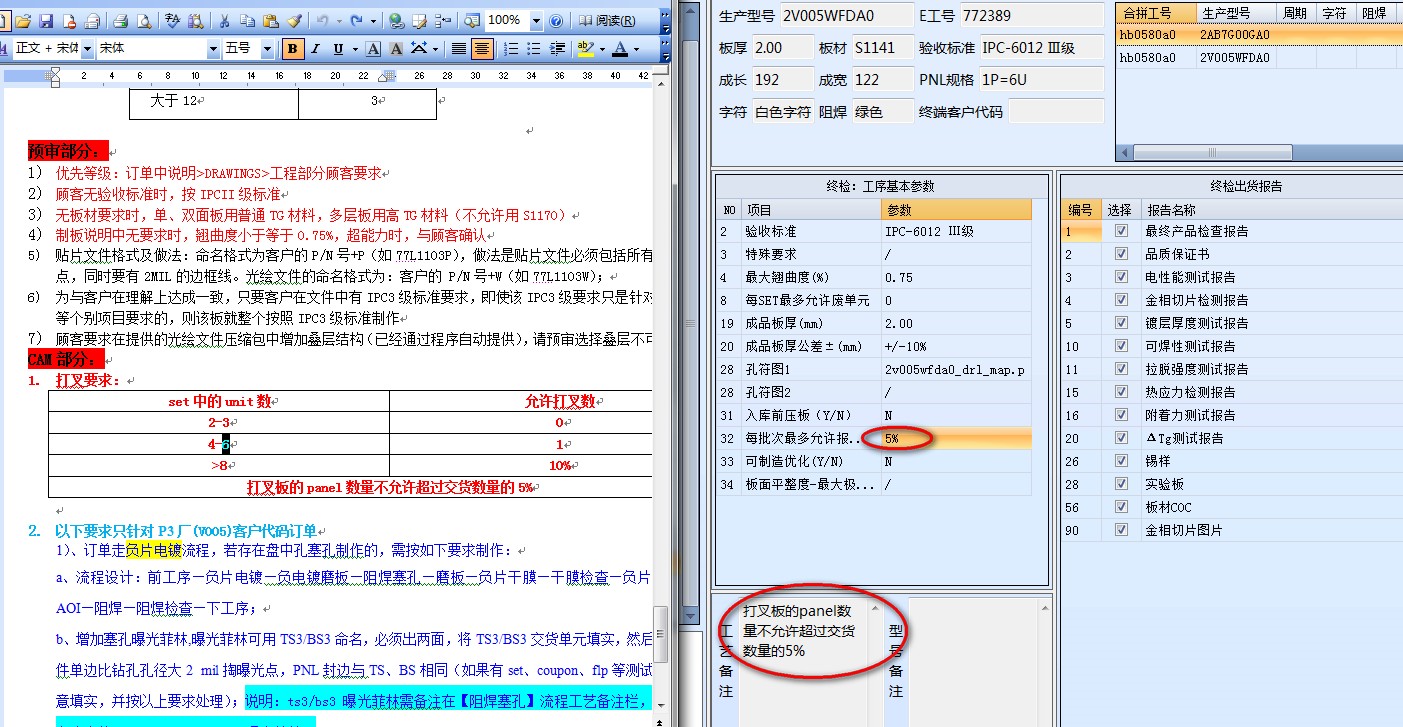Uncheck 品质保证书 report checkbox
The height and width of the screenshot is (727, 1403).
(x=1120, y=254)
